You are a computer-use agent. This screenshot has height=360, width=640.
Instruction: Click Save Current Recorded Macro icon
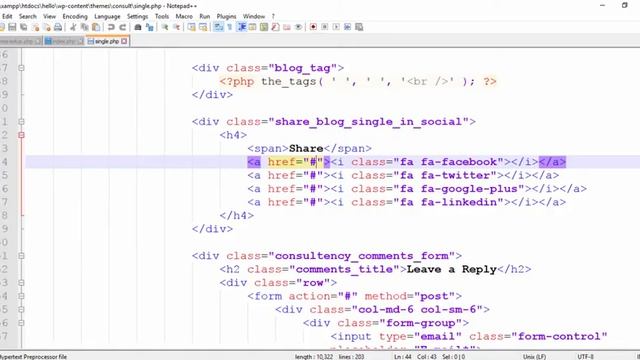coord(359,27)
